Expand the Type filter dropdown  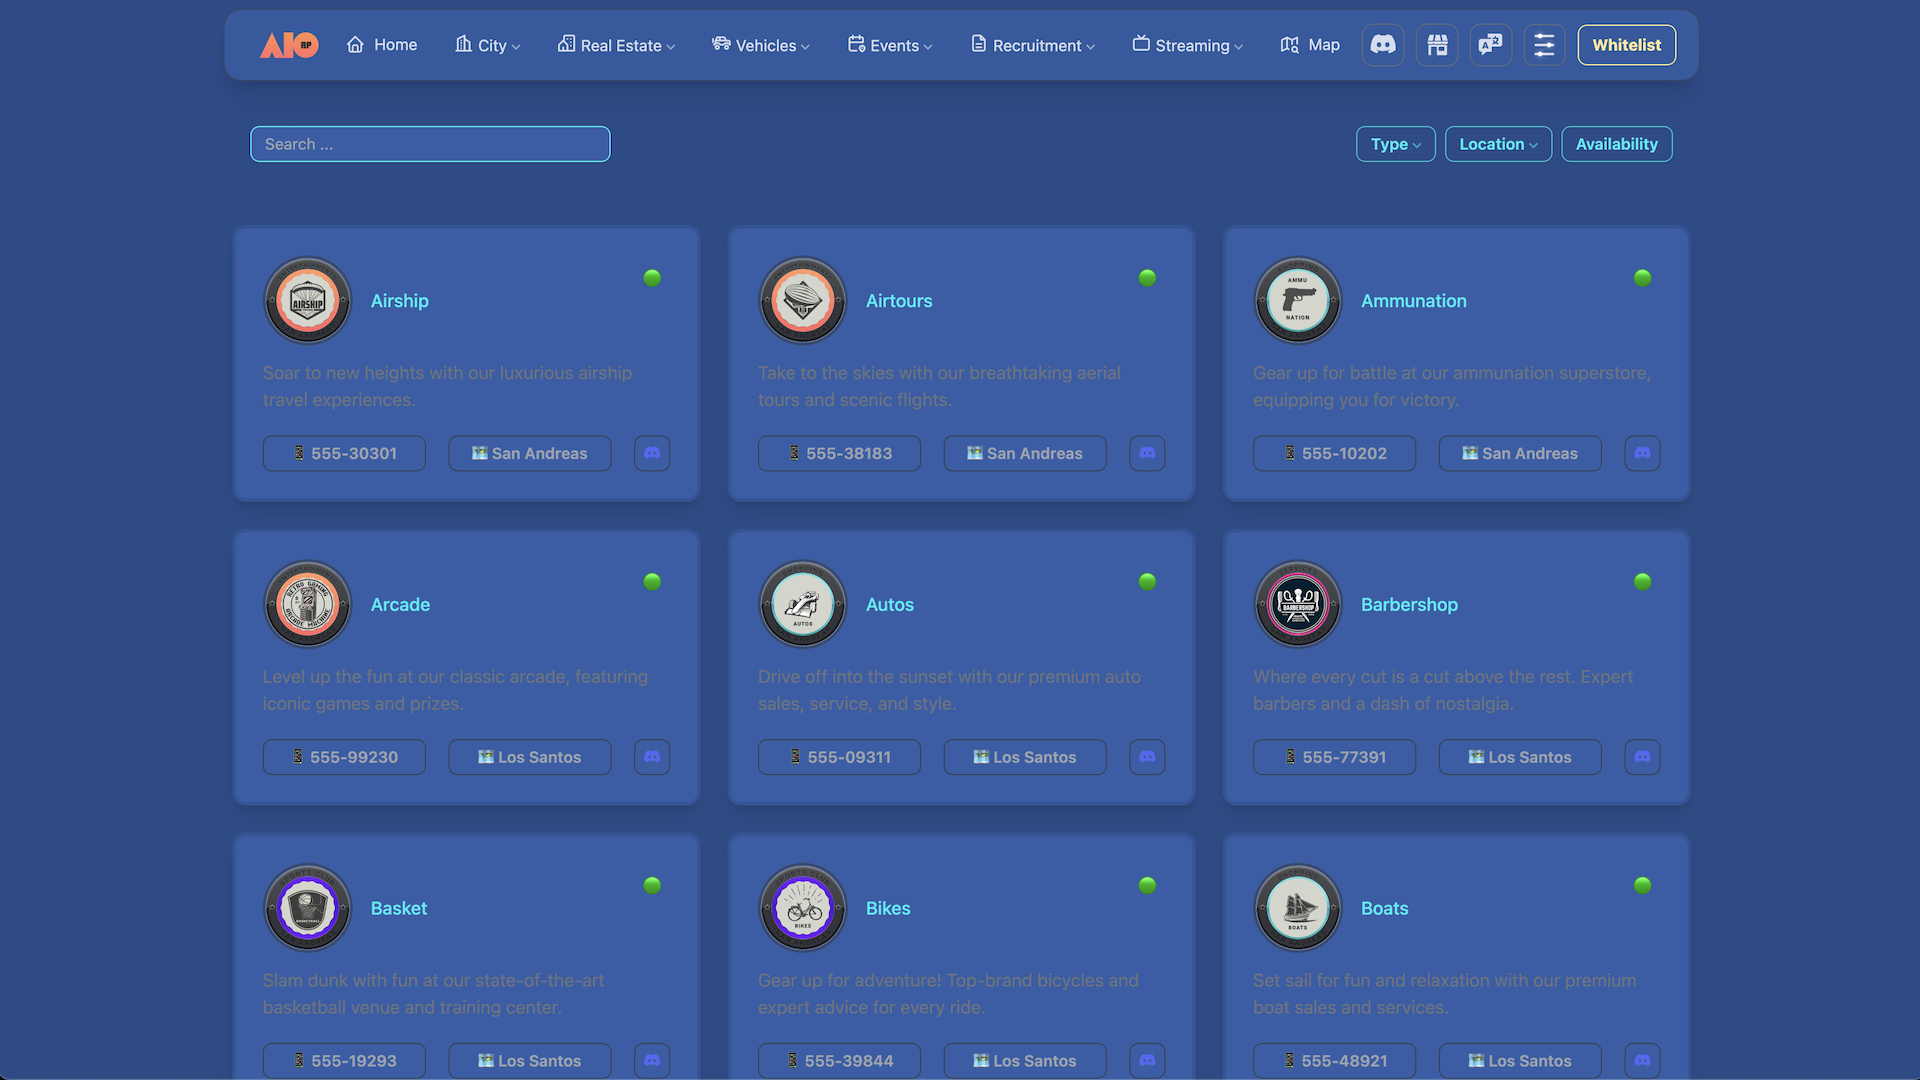tap(1395, 144)
